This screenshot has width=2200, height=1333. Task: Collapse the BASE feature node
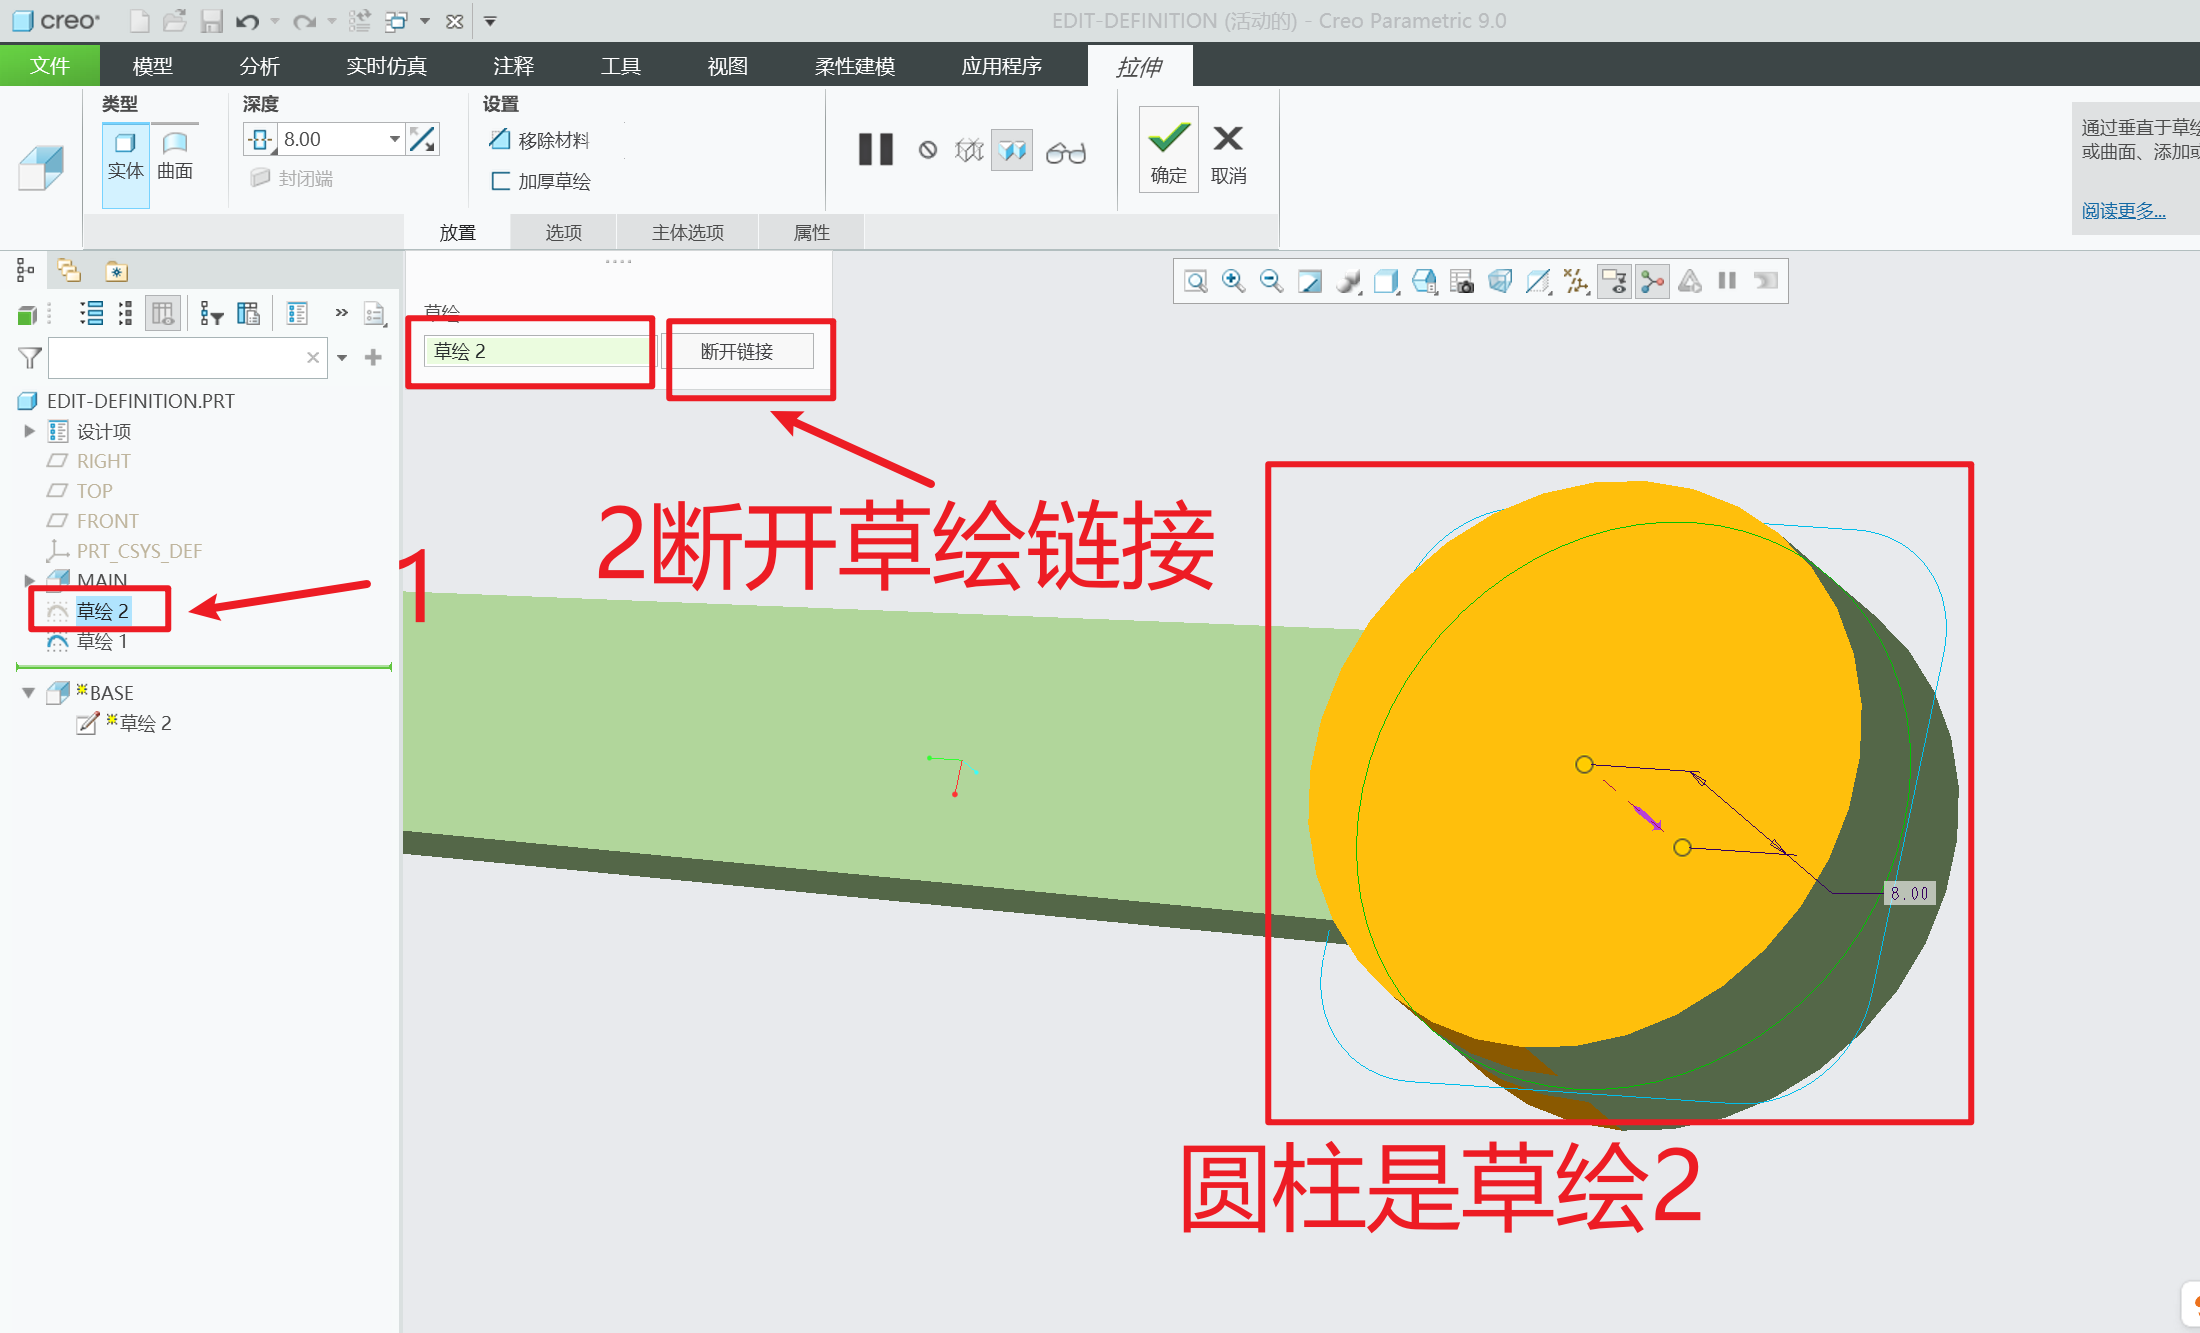coord(29,693)
